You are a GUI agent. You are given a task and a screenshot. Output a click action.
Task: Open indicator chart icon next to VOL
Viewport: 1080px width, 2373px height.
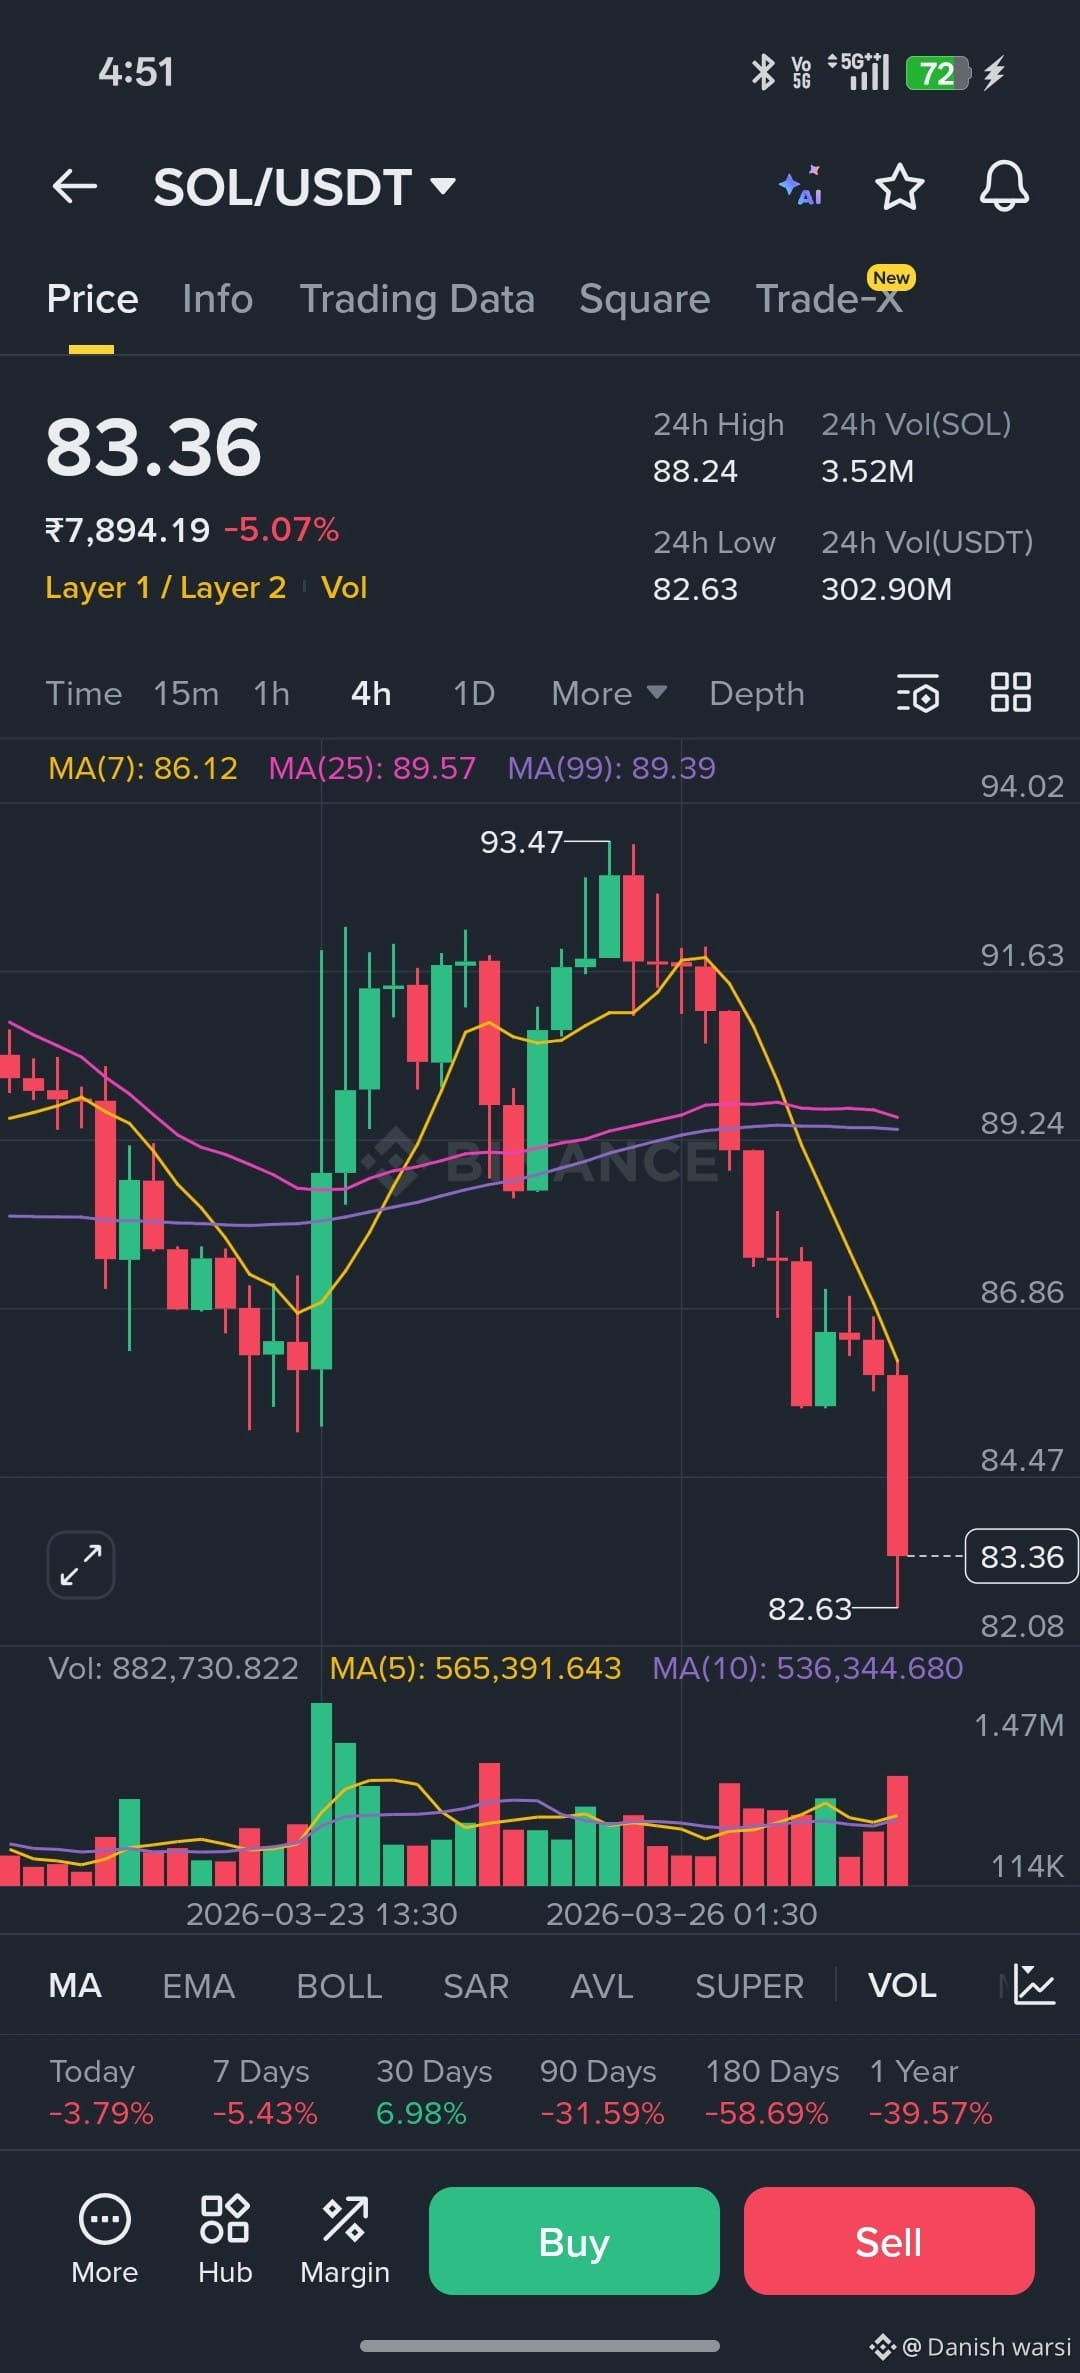click(x=1034, y=1985)
